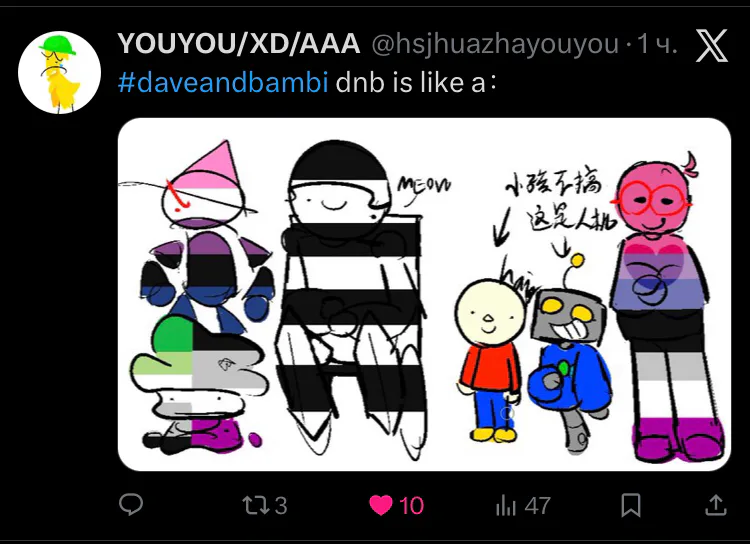Click the repost arrows icon
Screen dimensions: 750x544
[256, 505]
